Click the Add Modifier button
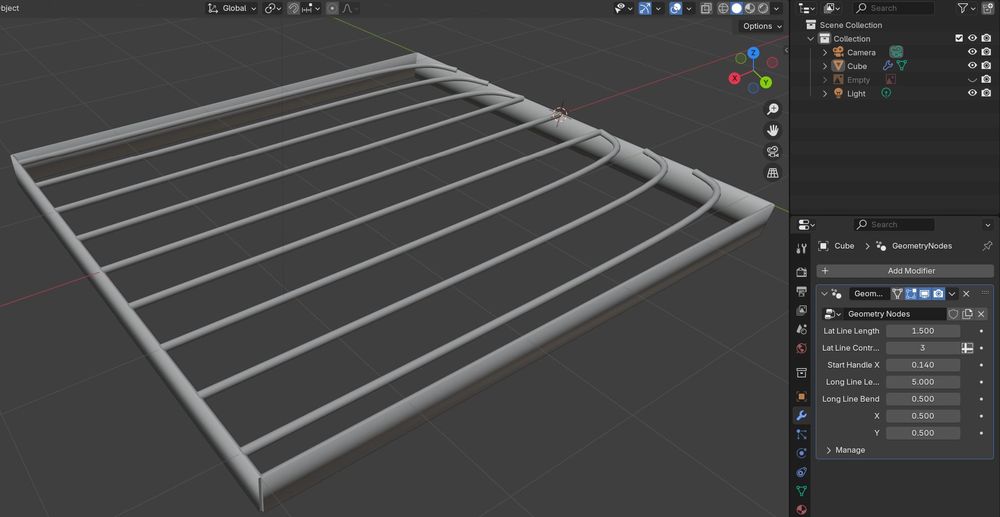Screen dimensions: 1000x517 click(x=905, y=271)
